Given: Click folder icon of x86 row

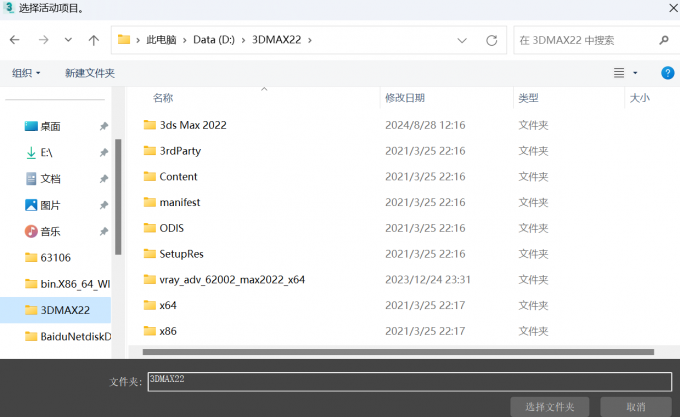Looking at the screenshot, I should 150,331.
